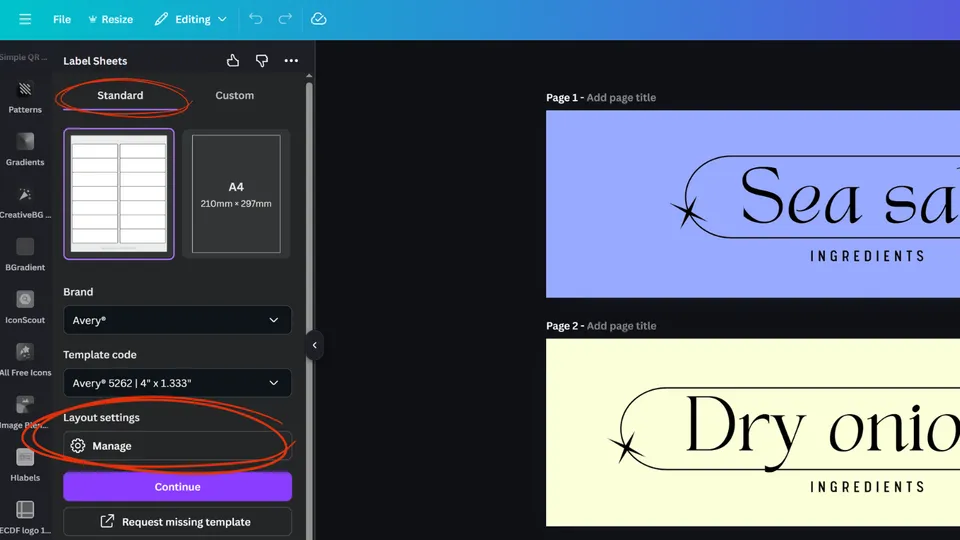Click Request missing template
Image resolution: width=960 pixels, height=540 pixels.
coord(178,522)
